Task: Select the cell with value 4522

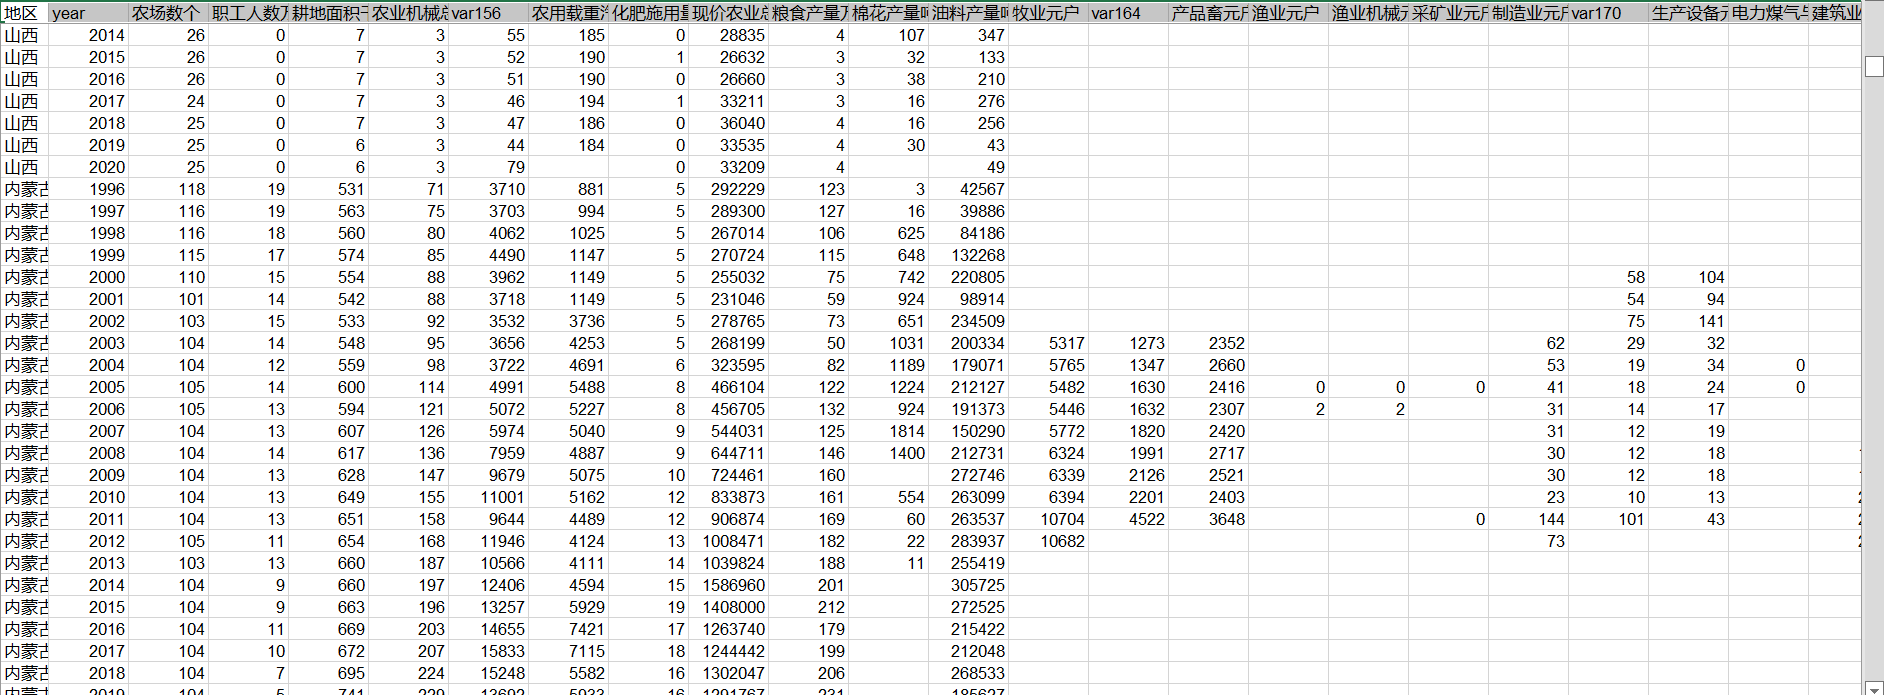Action: coord(1128,519)
